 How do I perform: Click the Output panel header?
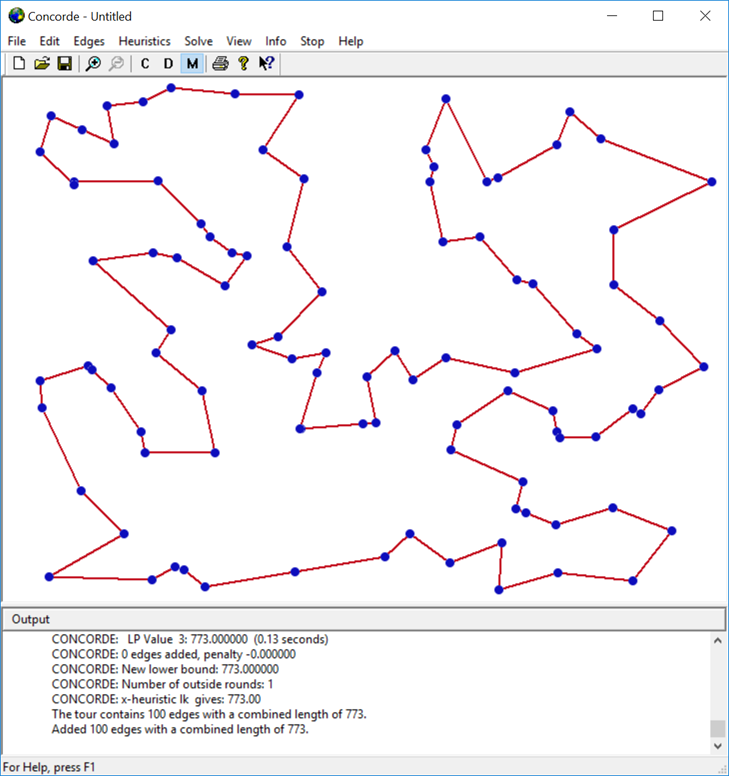pyautogui.click(x=364, y=619)
